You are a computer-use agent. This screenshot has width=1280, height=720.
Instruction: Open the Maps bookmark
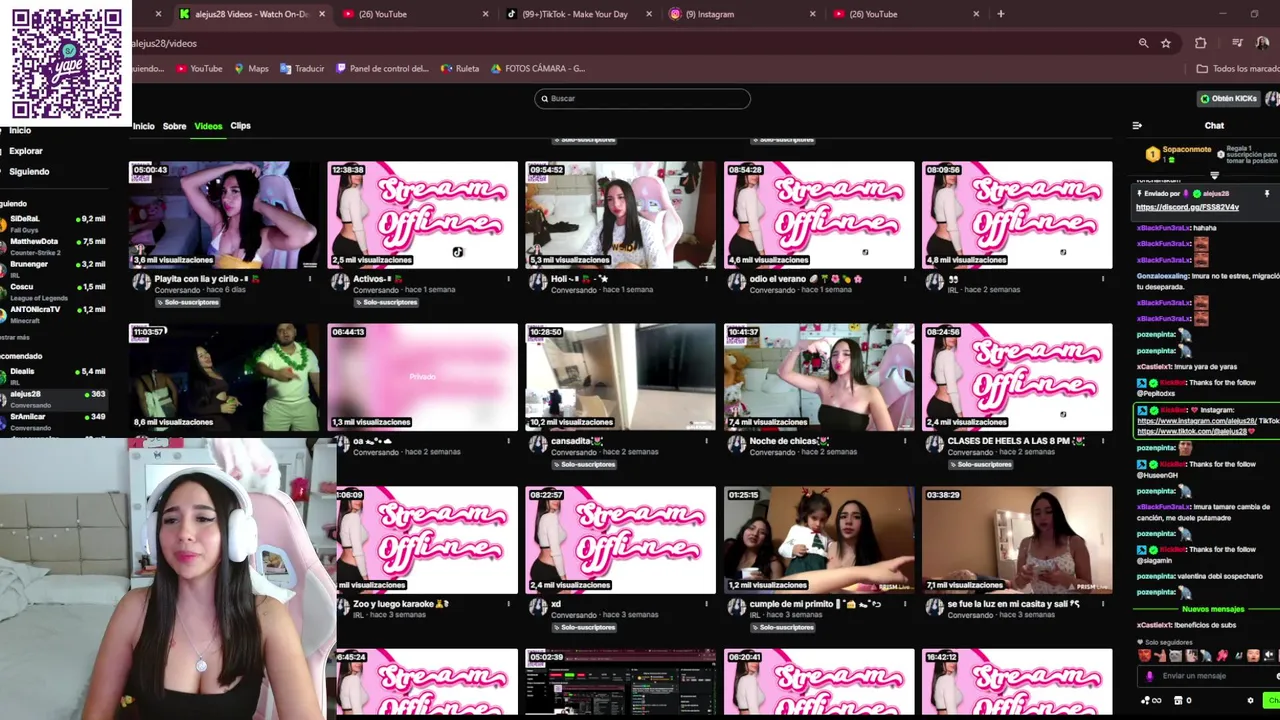[251, 69]
